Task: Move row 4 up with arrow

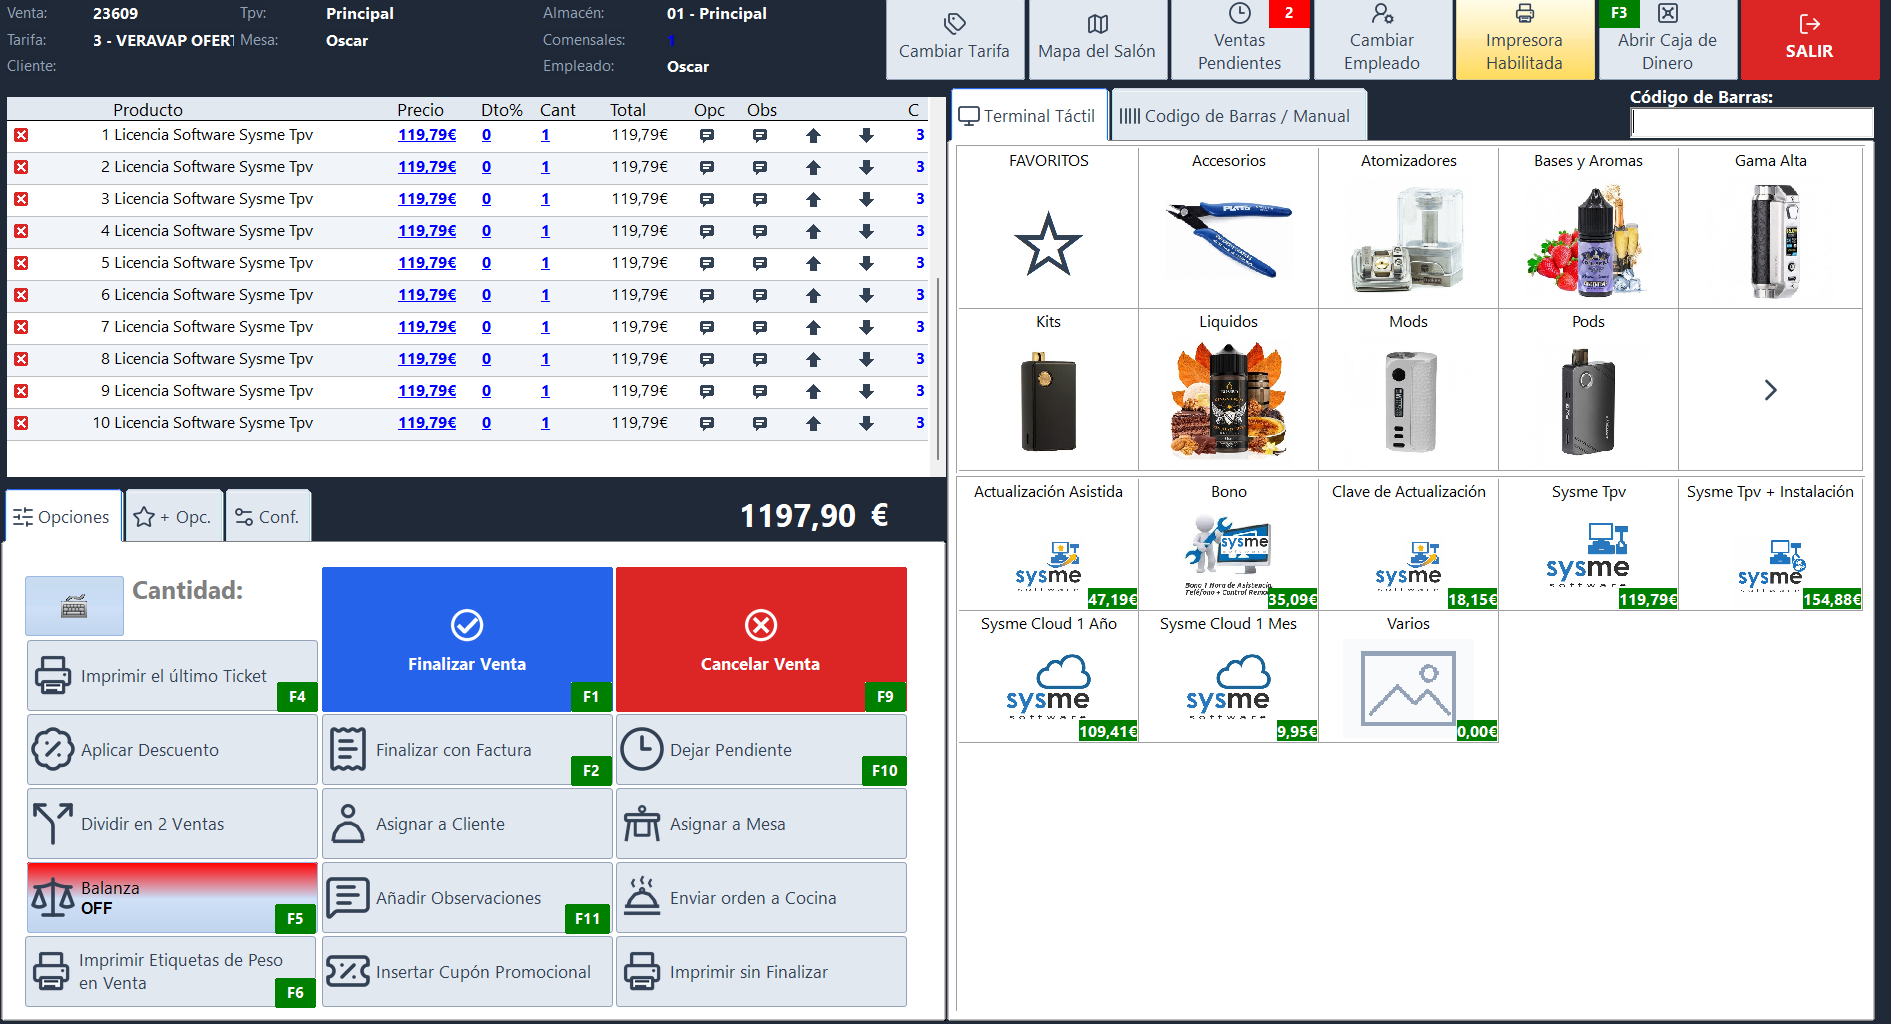Action: (x=813, y=231)
